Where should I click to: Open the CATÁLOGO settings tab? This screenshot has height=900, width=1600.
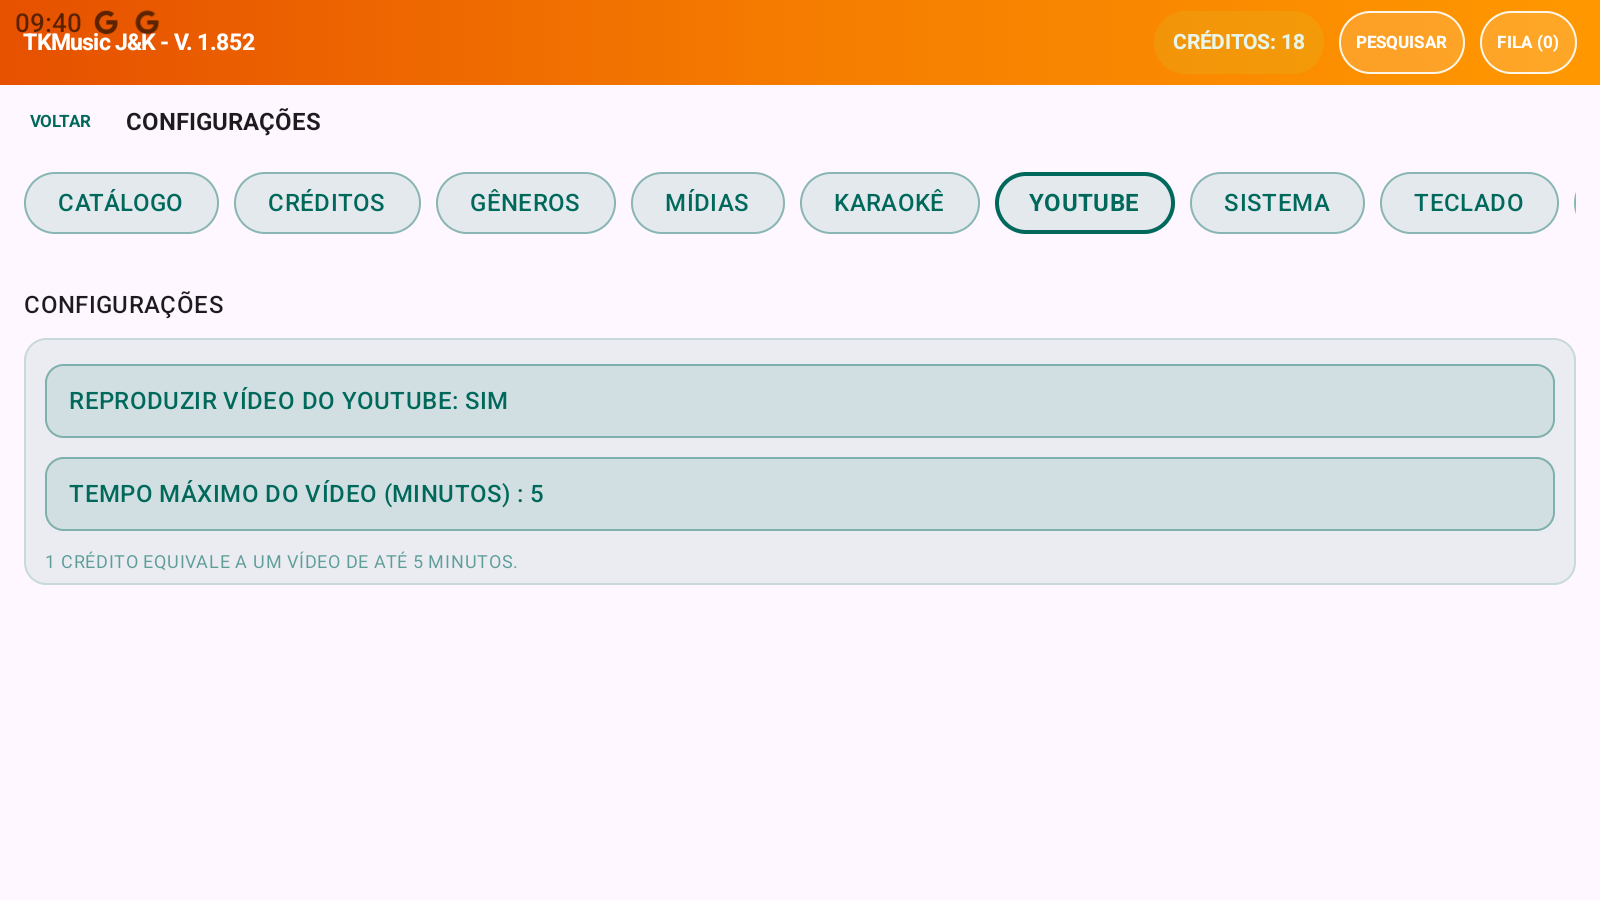pyautogui.click(x=121, y=203)
